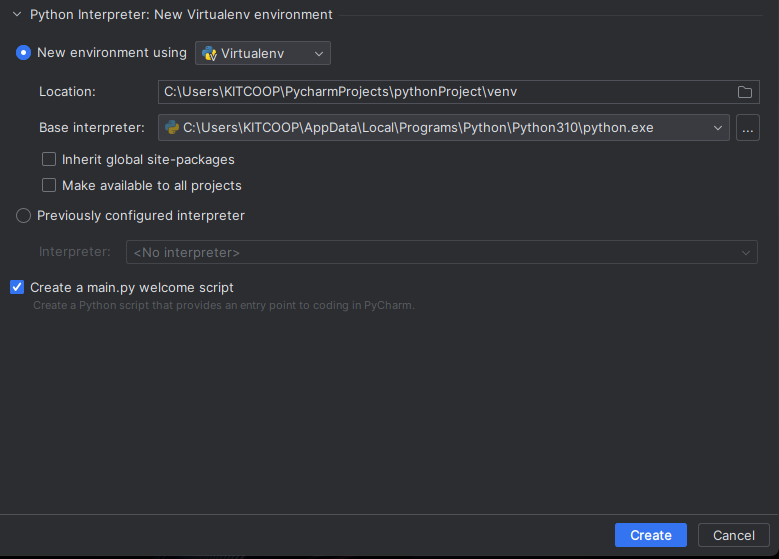This screenshot has width=779, height=559.
Task: Open the No interpreter dropdown list
Action: pos(442,252)
